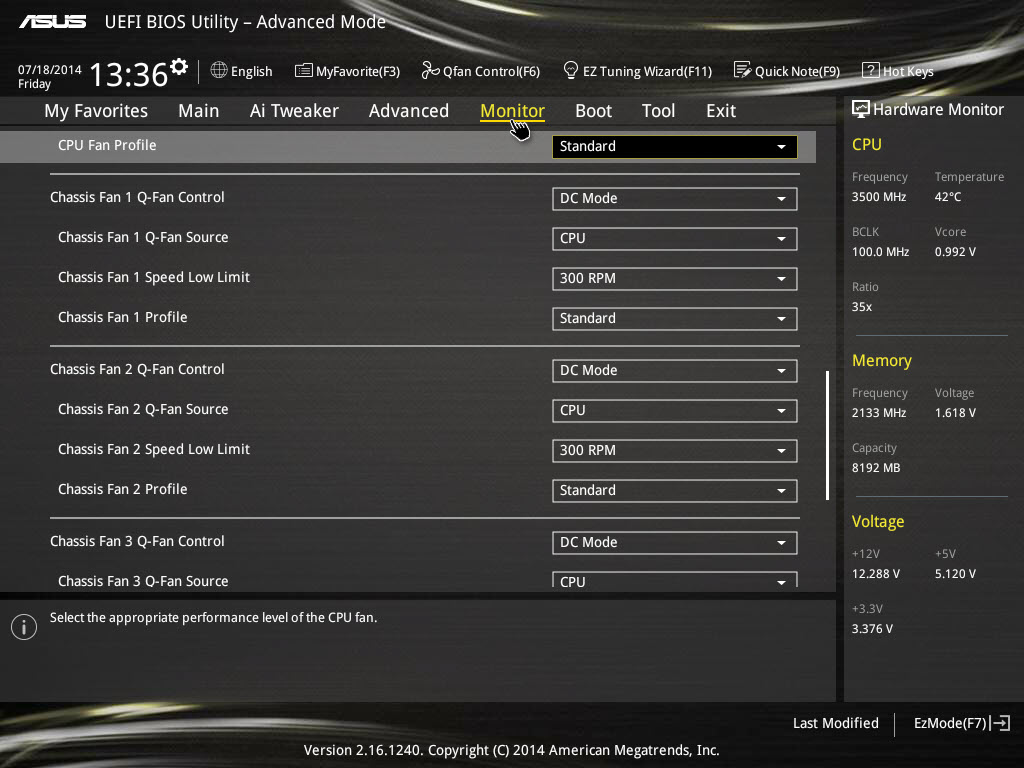Click the EZ Tuning Wizard bulb icon
The height and width of the screenshot is (768, 1024).
[x=571, y=70]
